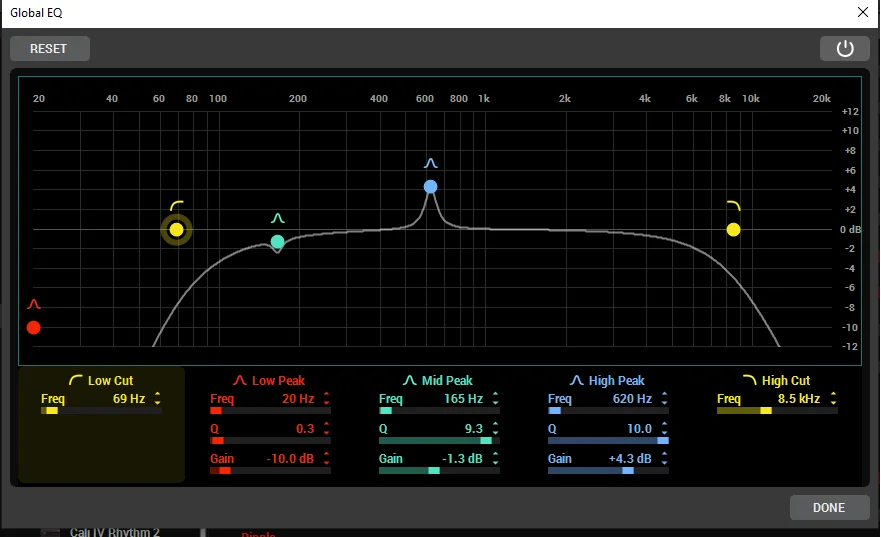881x537 pixels.
Task: Adjust Low Peak Freq stepper arrows
Action: (326, 398)
